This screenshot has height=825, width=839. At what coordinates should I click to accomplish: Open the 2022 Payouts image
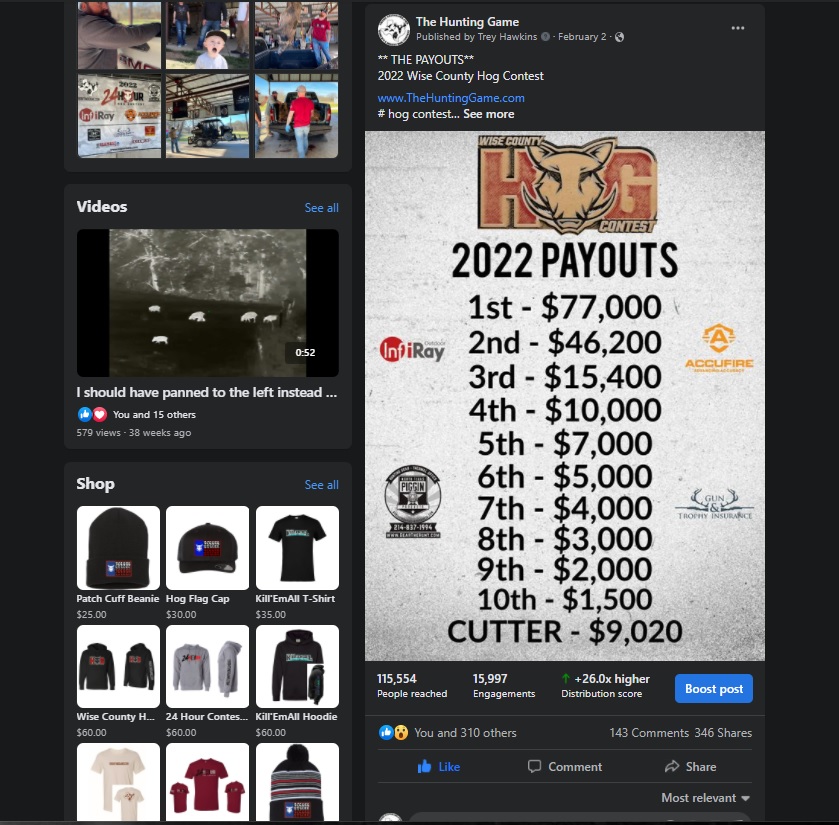[565, 396]
